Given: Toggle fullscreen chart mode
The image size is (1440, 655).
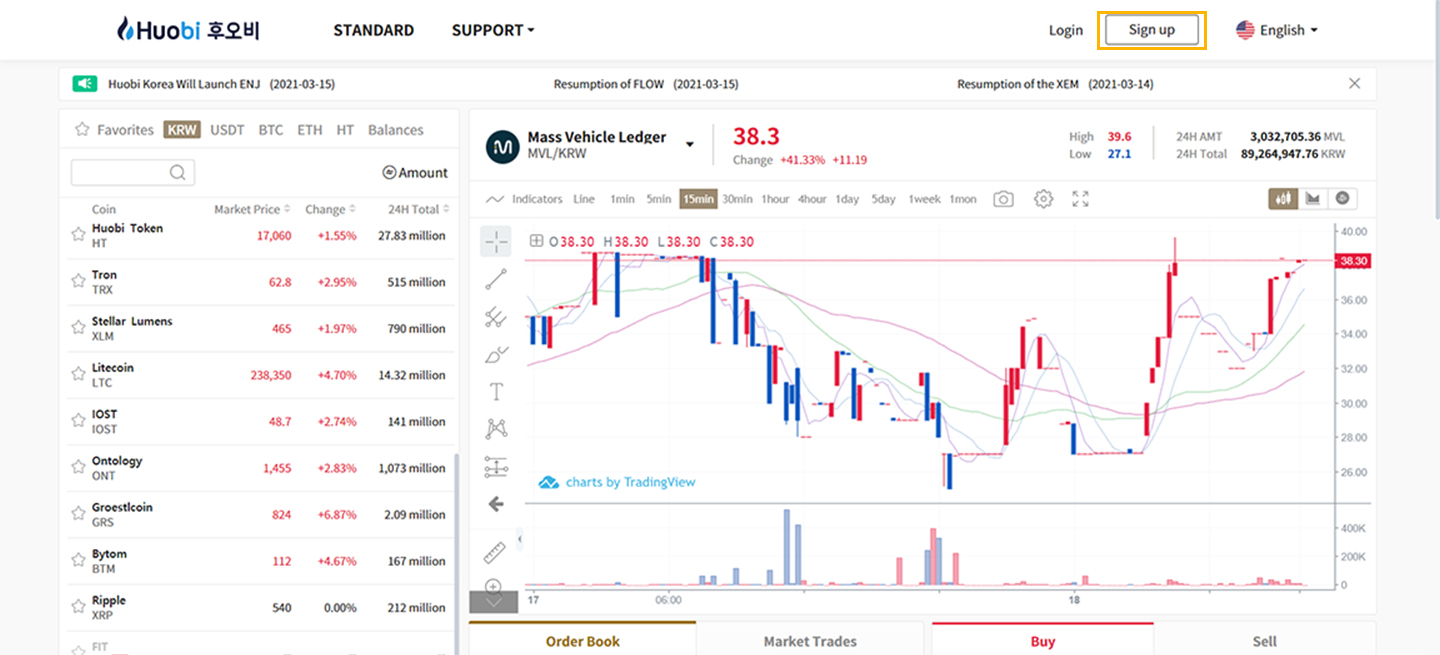Looking at the screenshot, I should (x=1080, y=199).
